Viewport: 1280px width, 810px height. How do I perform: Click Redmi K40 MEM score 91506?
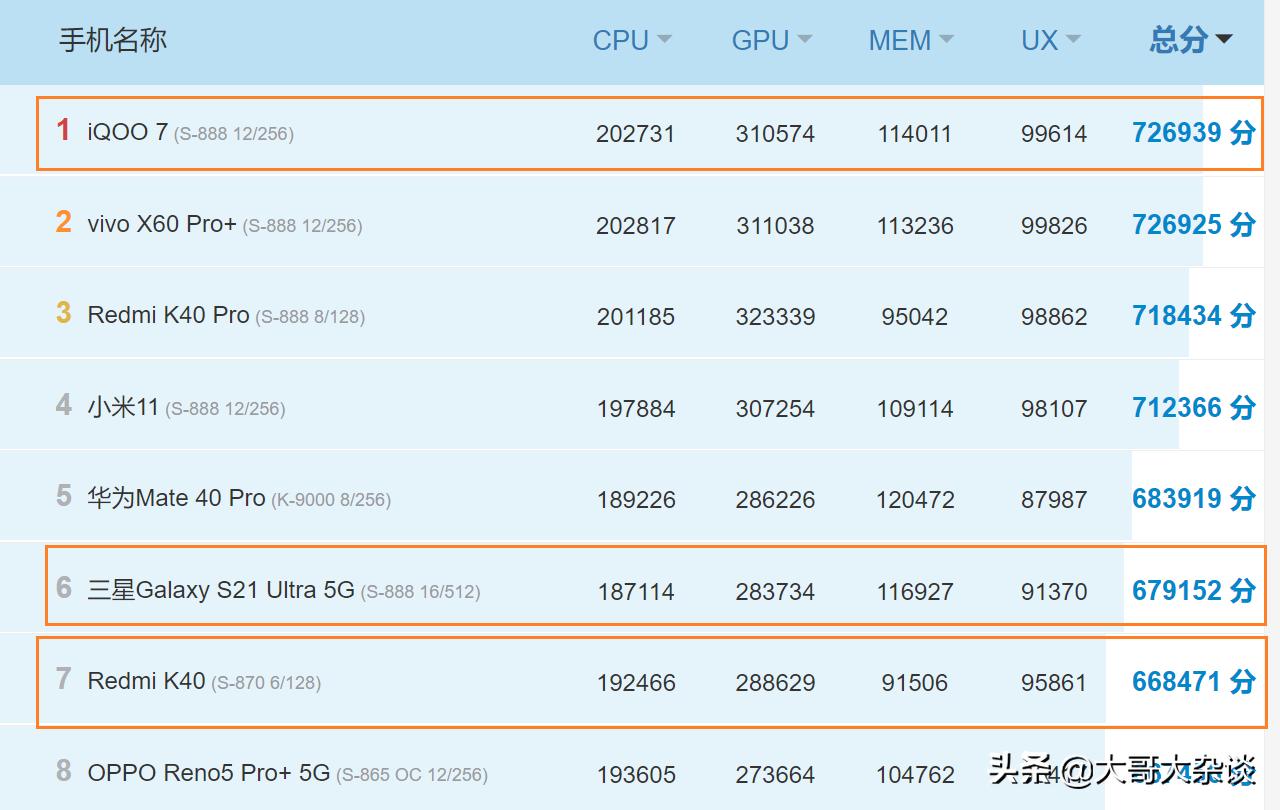[915, 683]
